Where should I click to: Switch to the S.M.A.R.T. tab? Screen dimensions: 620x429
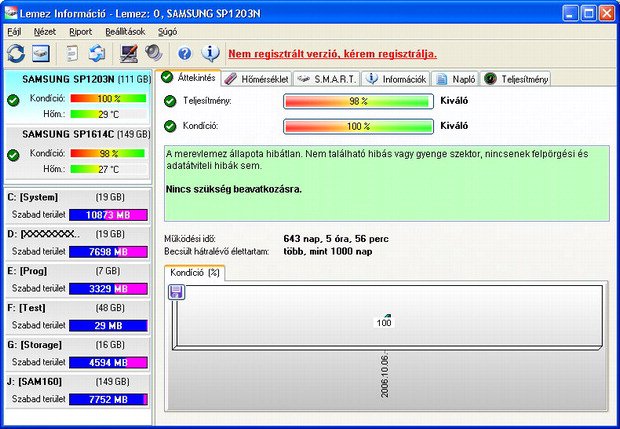click(326, 79)
